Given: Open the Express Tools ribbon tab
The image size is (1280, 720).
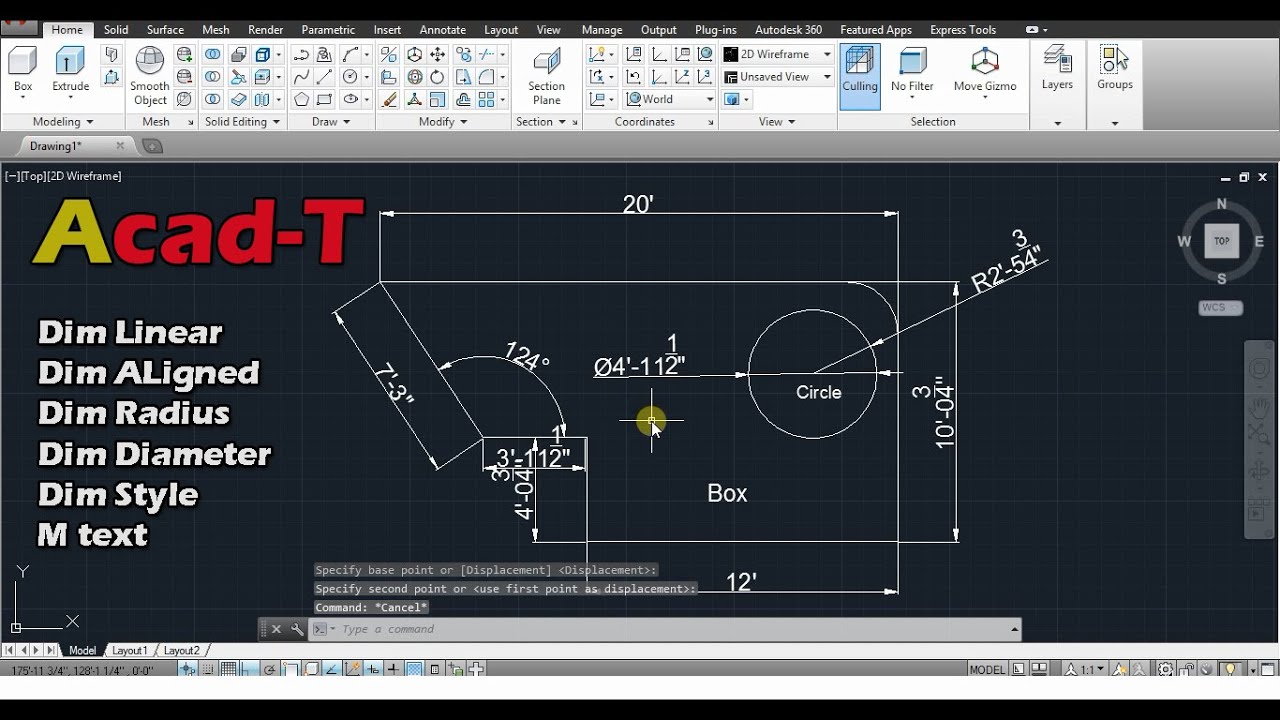Looking at the screenshot, I should pos(963,30).
